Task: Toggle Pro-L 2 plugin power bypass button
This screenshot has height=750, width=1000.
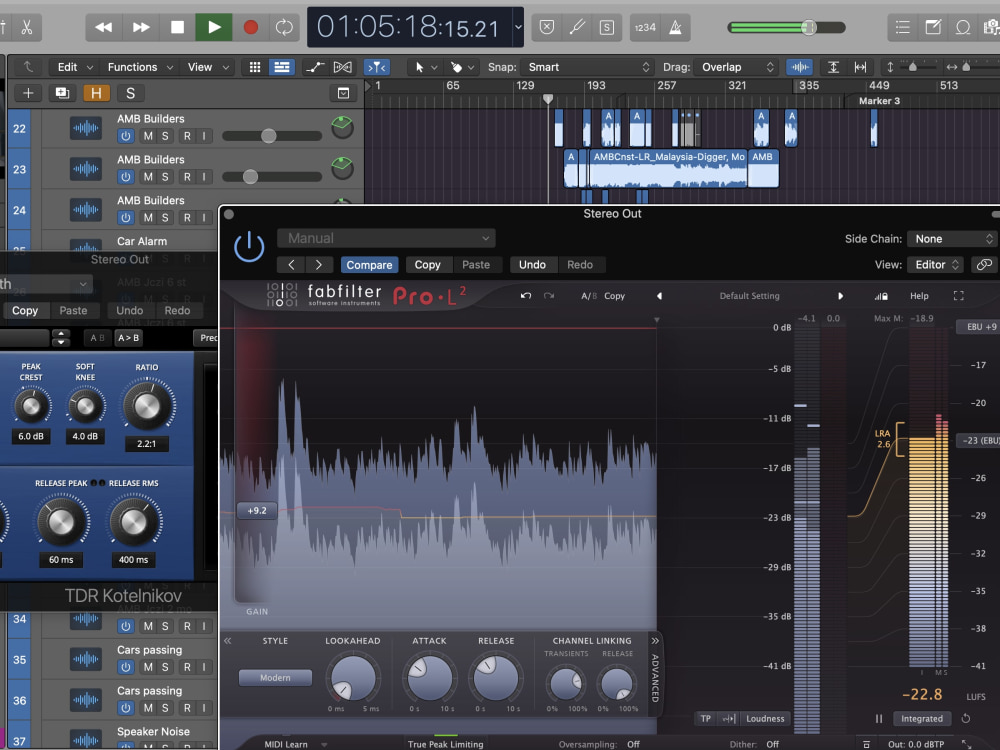Action: (x=249, y=247)
